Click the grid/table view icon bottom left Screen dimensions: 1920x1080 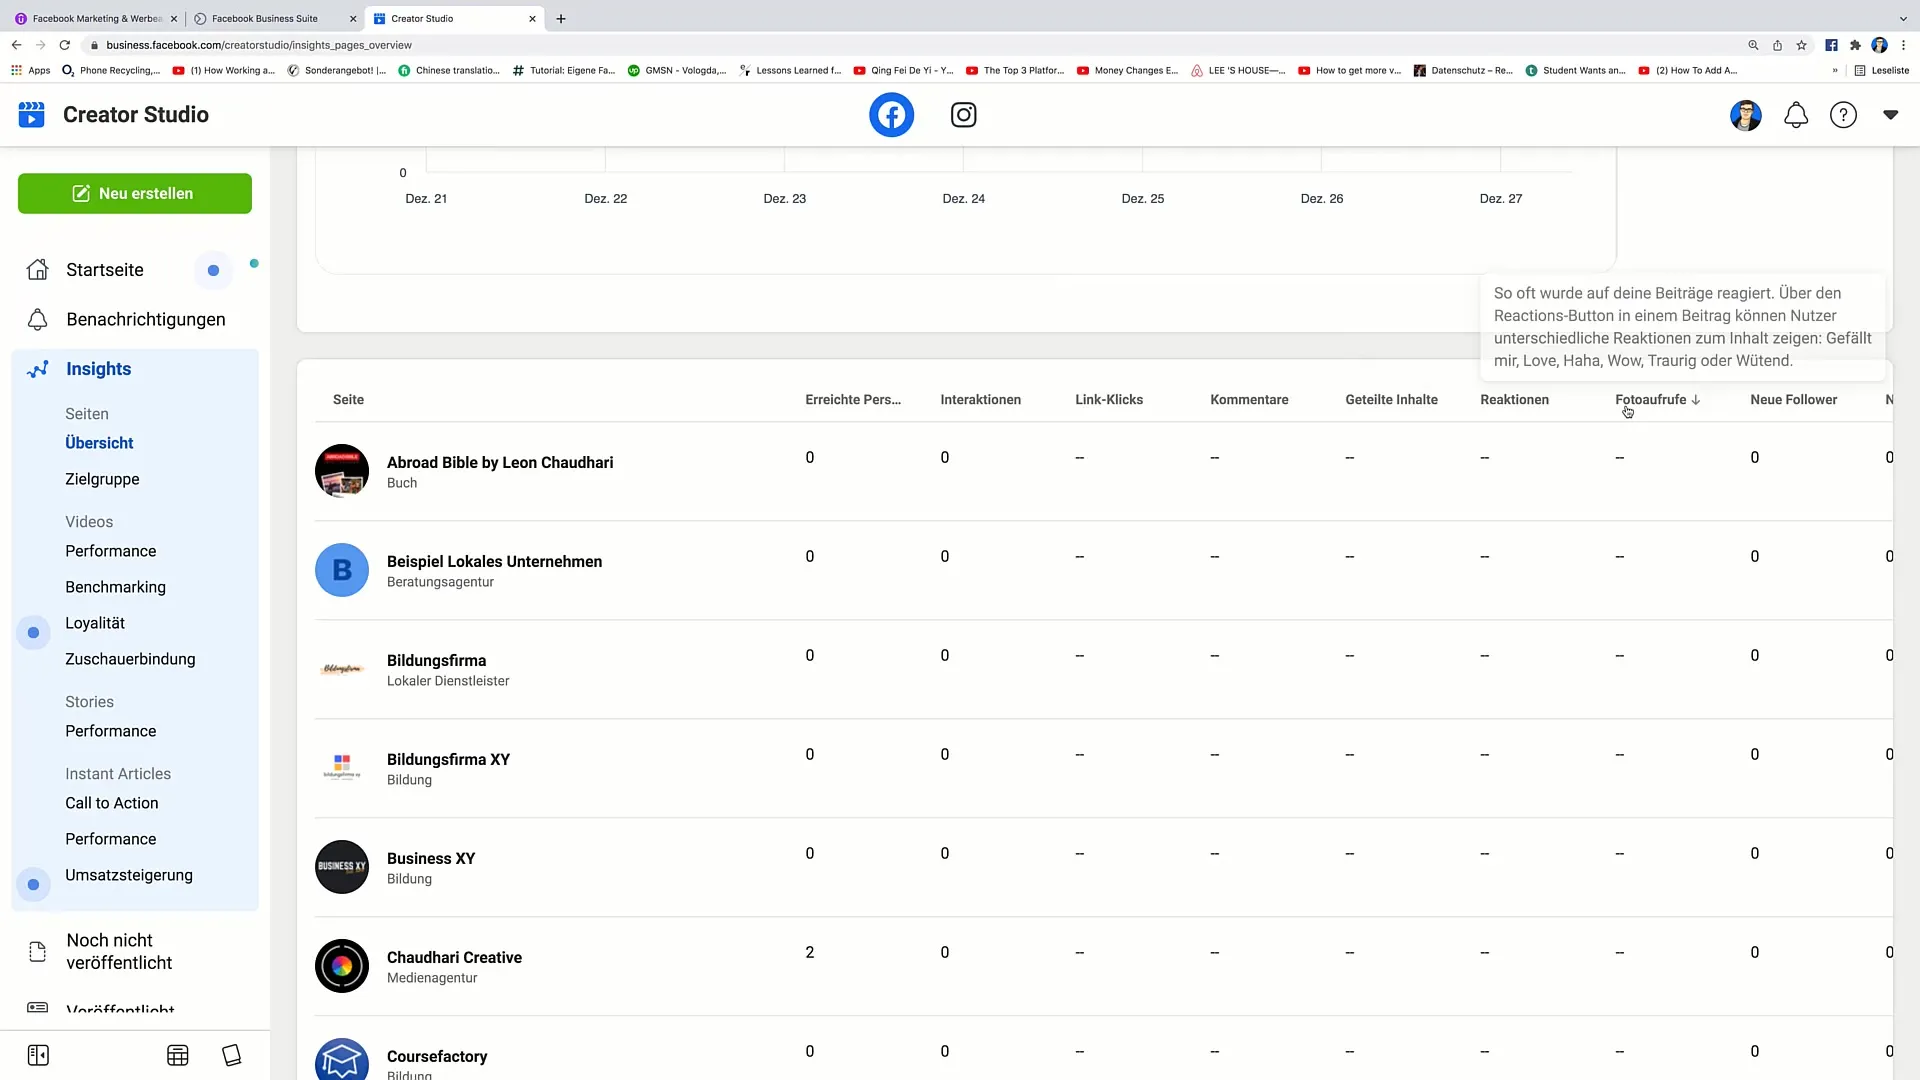(x=178, y=1054)
